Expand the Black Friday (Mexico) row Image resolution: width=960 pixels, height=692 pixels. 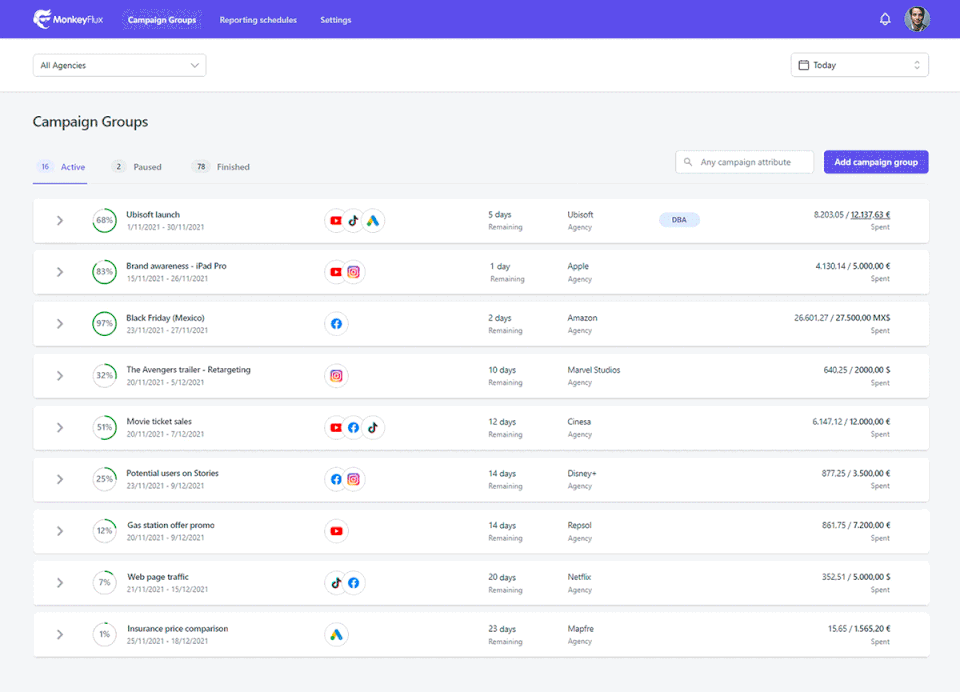click(x=60, y=324)
